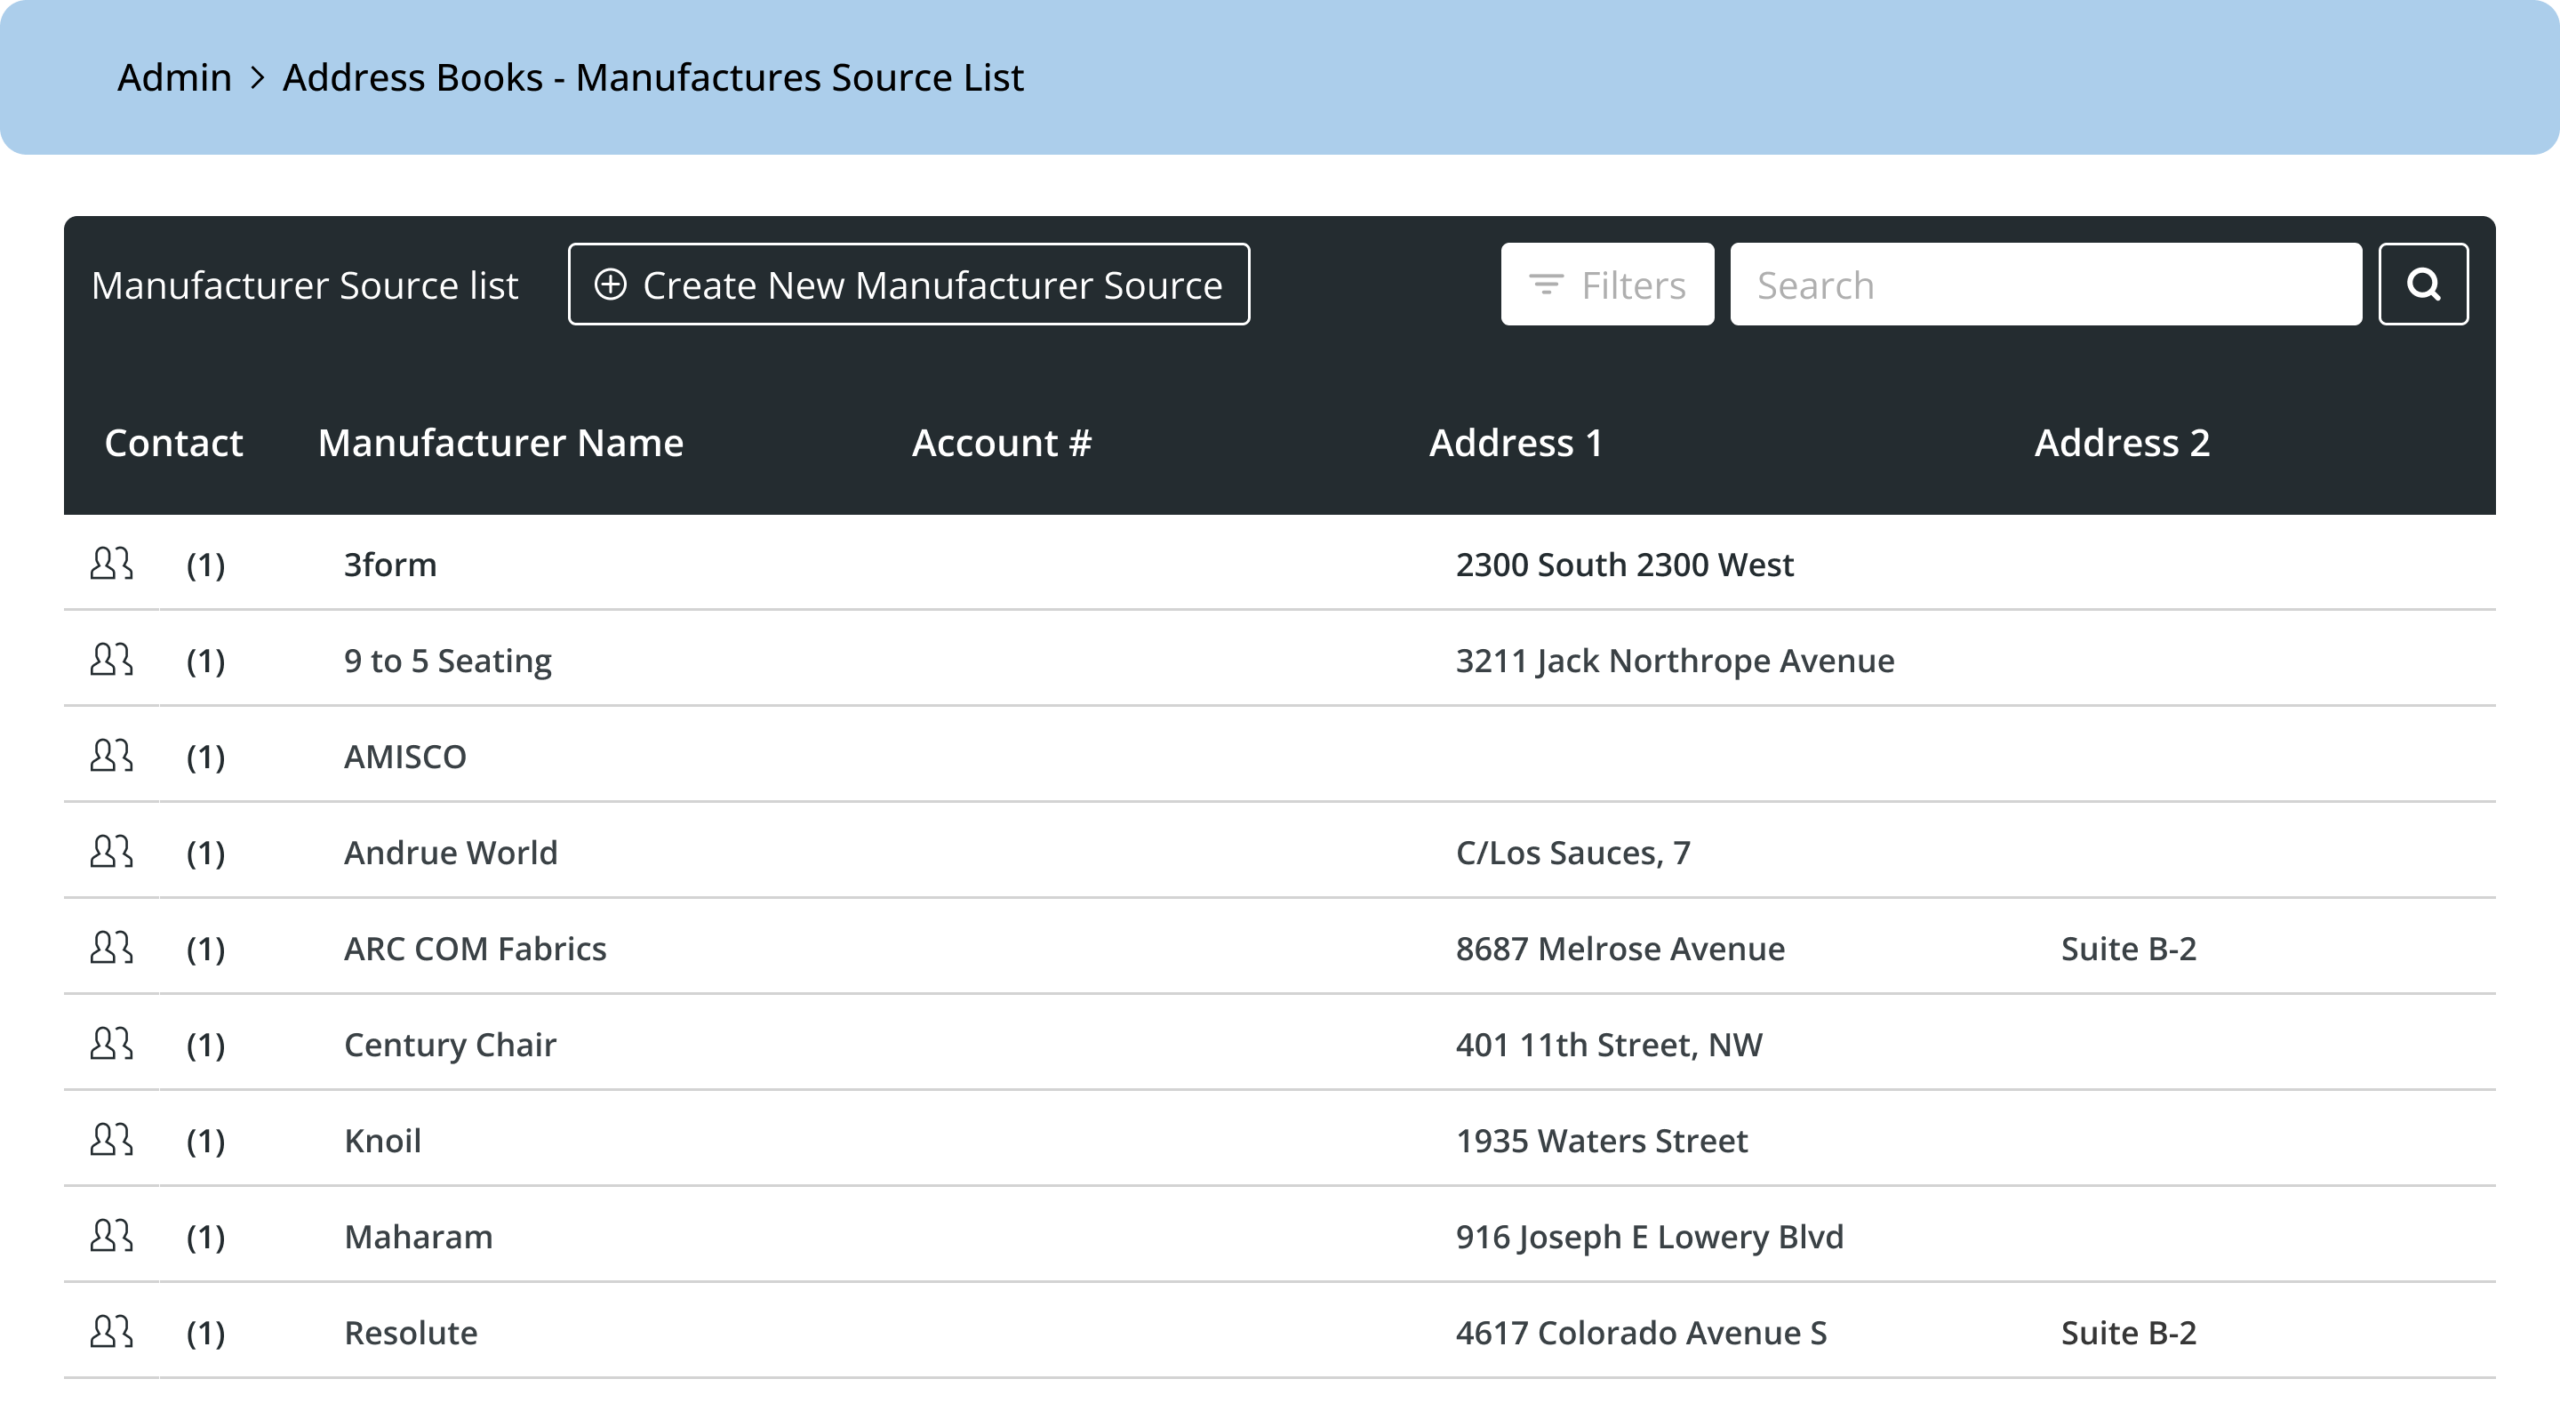Select the 3form manufacturer name
This screenshot has height=1419, width=2560.
390,565
